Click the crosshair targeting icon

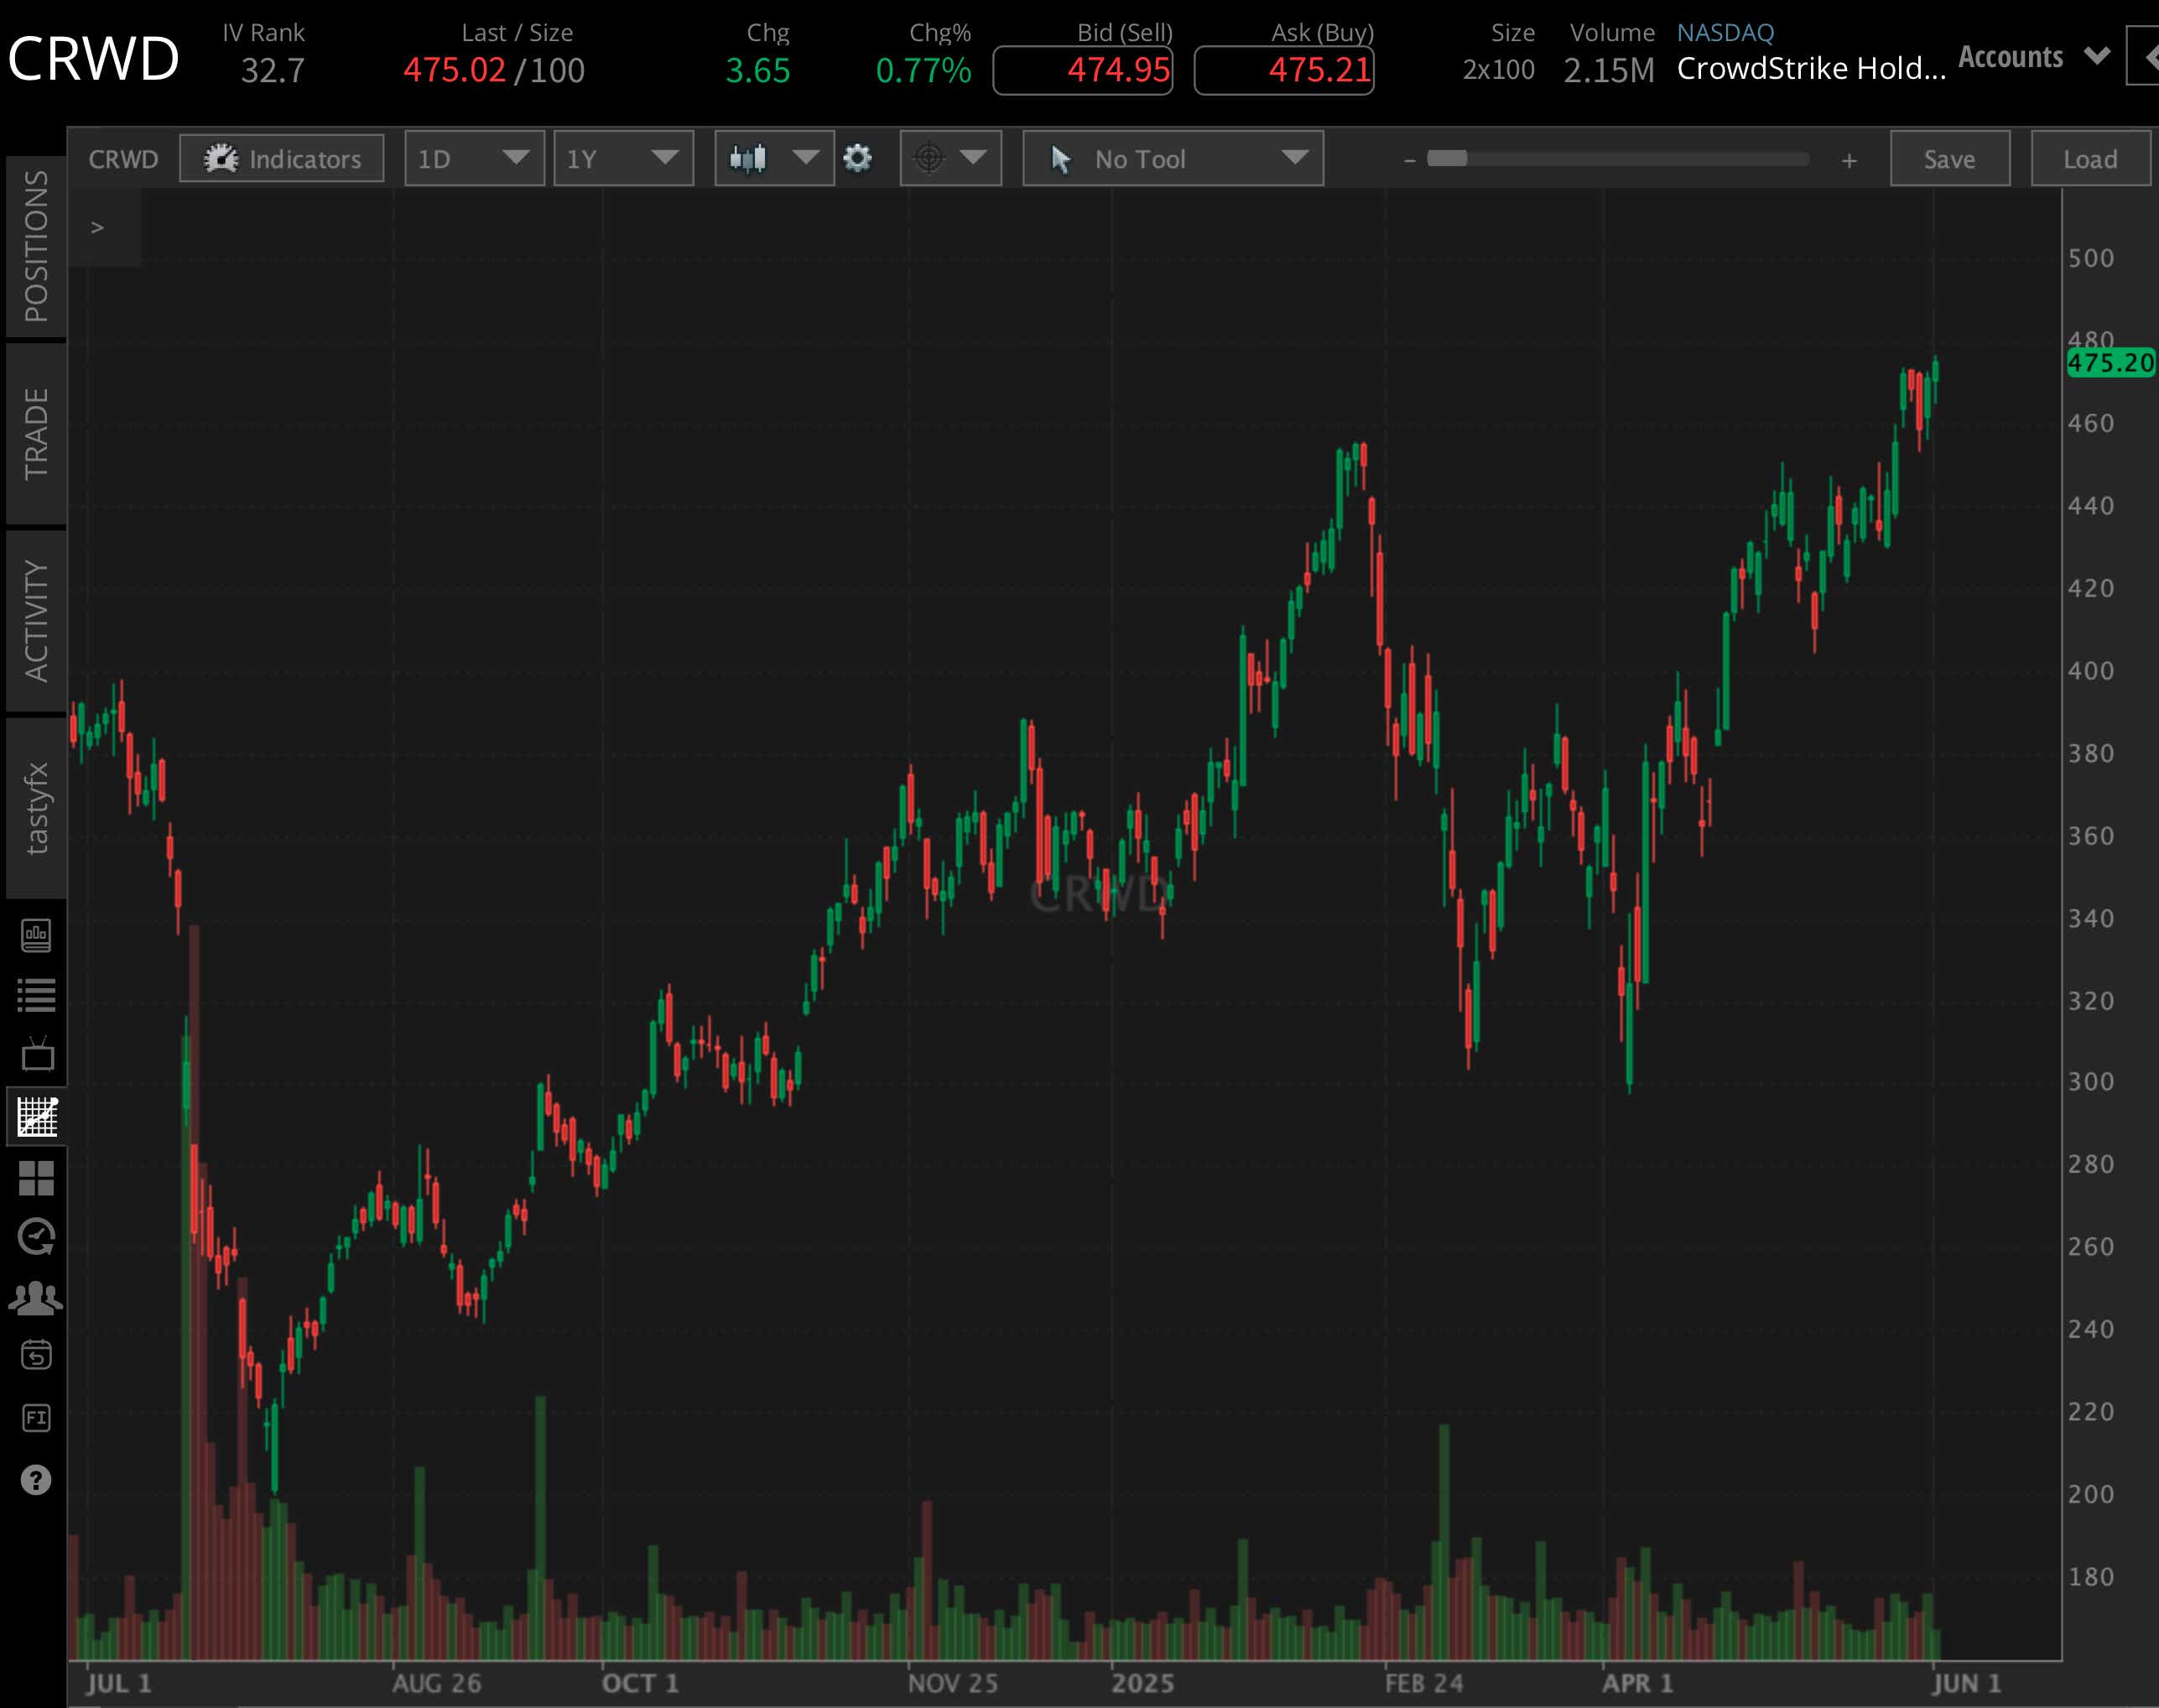tap(930, 158)
